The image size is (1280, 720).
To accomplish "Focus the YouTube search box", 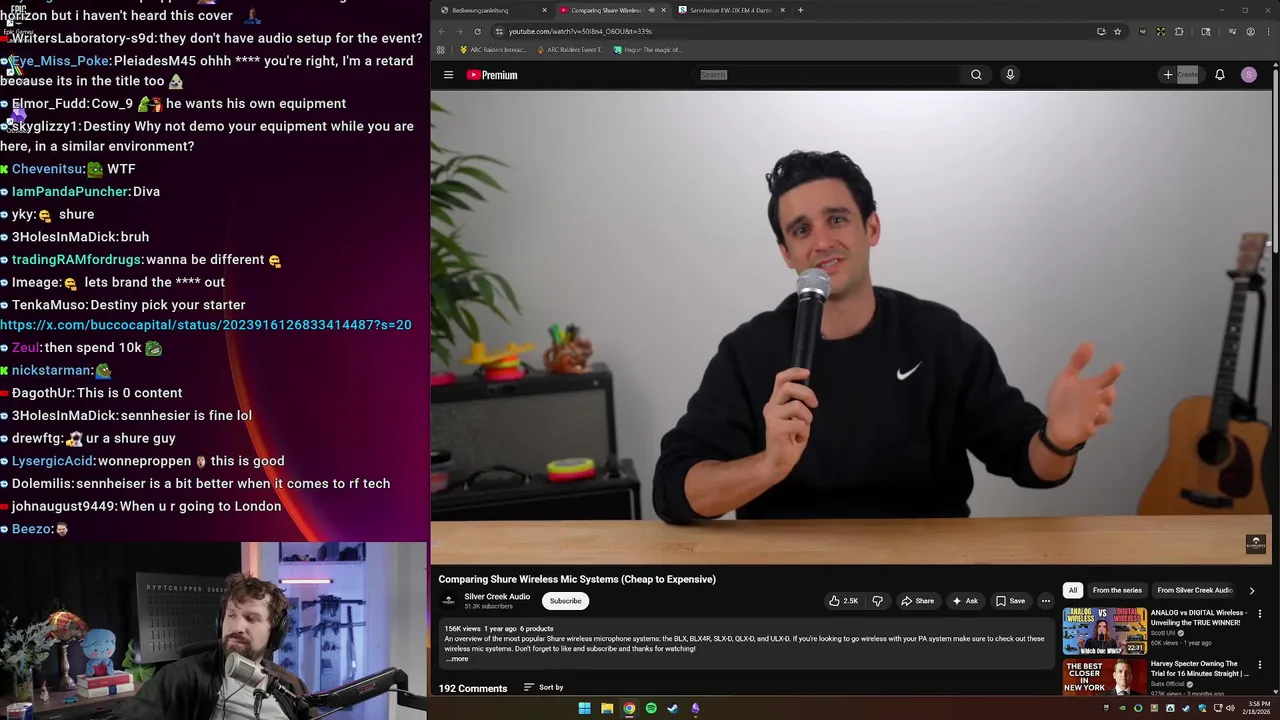I will (x=826, y=75).
